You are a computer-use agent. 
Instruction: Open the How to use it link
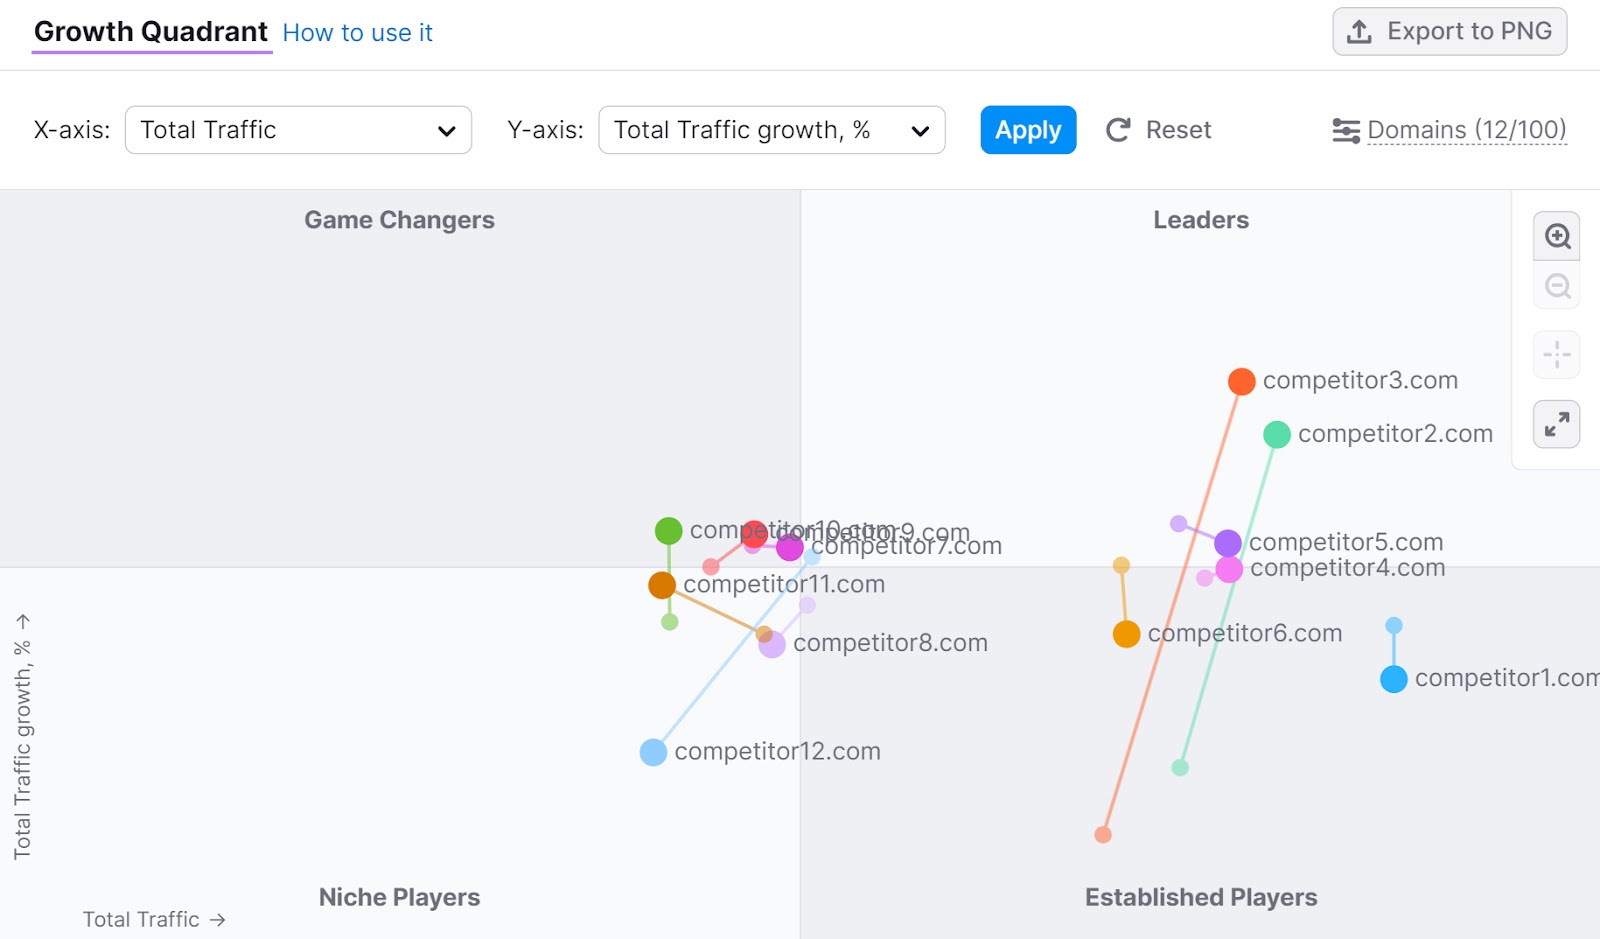tap(357, 32)
